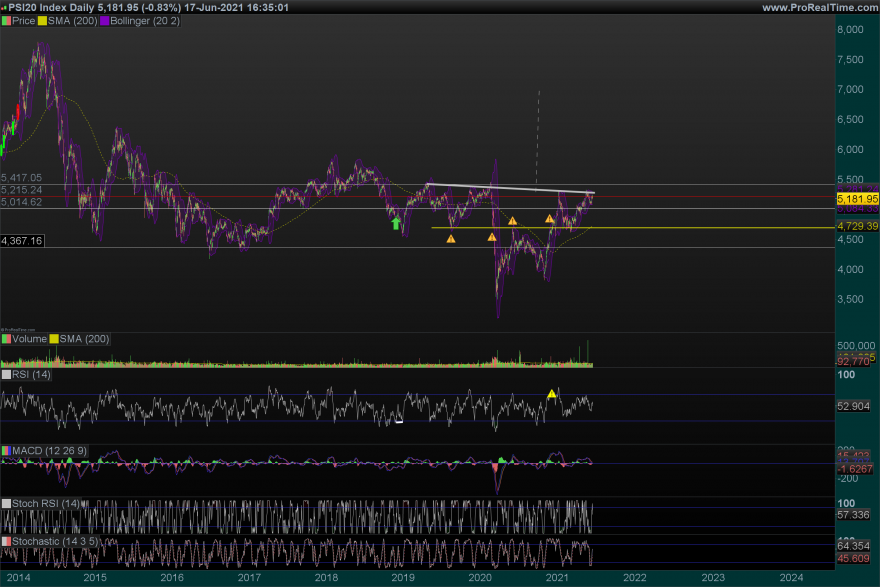Click the 52.904 RSI value tag
Screen dimensions: 880x587
(855, 407)
